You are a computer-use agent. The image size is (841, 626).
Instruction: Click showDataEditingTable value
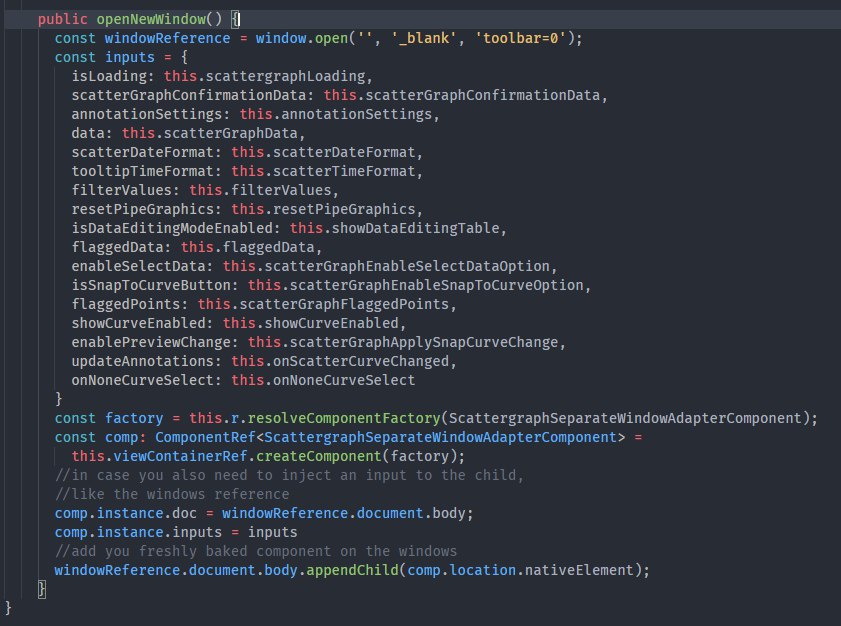(x=416, y=228)
